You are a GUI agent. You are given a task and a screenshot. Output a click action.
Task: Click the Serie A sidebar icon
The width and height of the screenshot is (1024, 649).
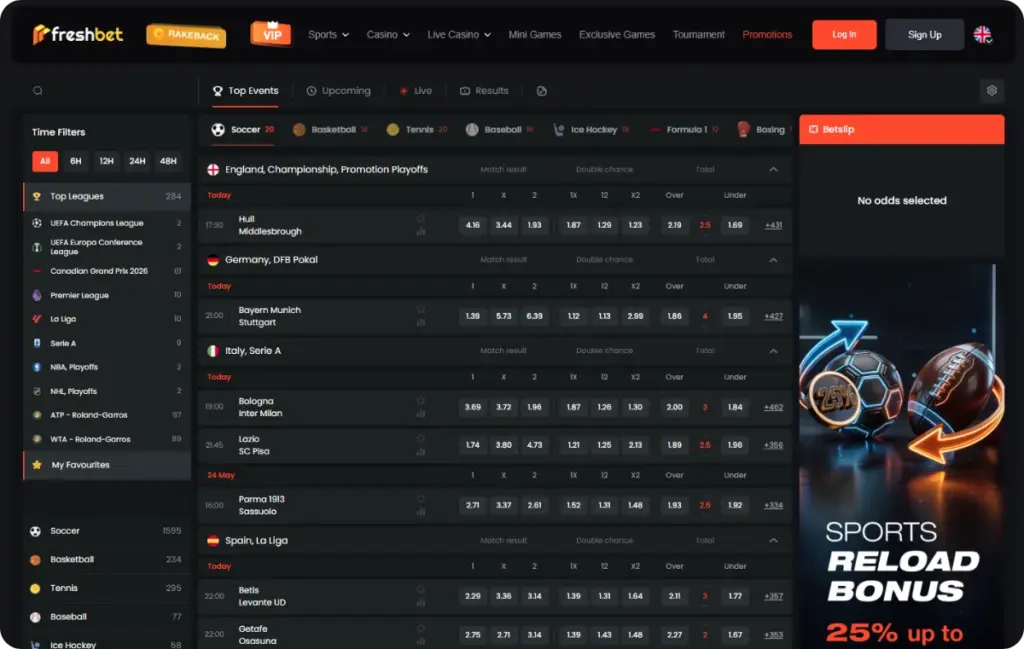click(37, 343)
